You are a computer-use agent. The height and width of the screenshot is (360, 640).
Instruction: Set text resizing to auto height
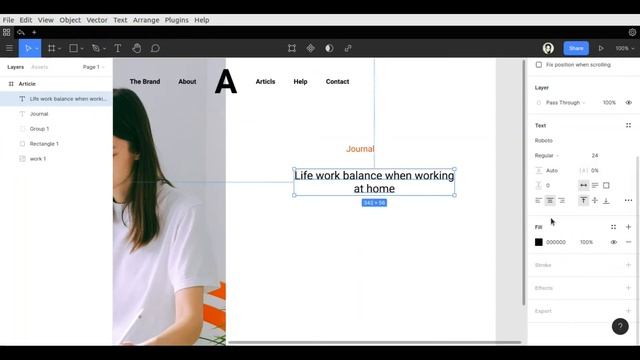pos(595,185)
